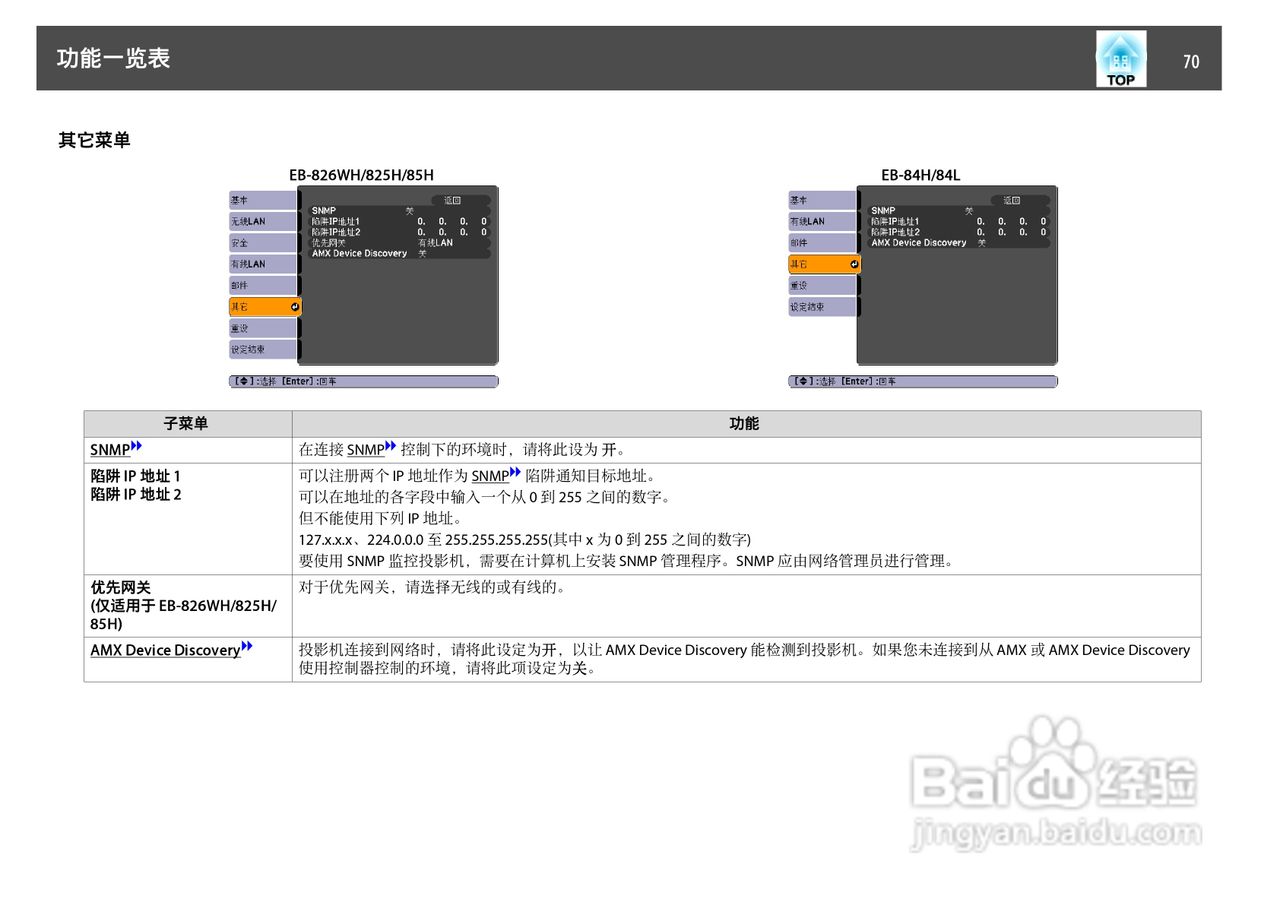The width and height of the screenshot is (1280, 905).
Task: Click the 子菜单 column header
Action: [187, 424]
